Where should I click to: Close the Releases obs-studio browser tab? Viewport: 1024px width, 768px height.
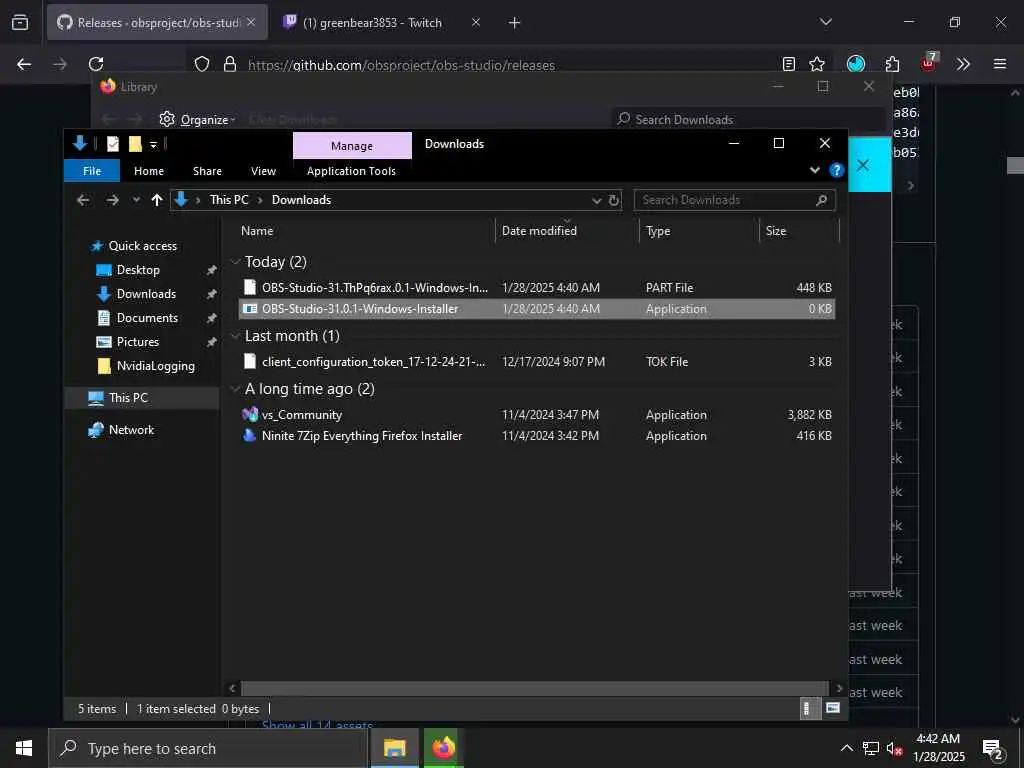[x=251, y=22]
